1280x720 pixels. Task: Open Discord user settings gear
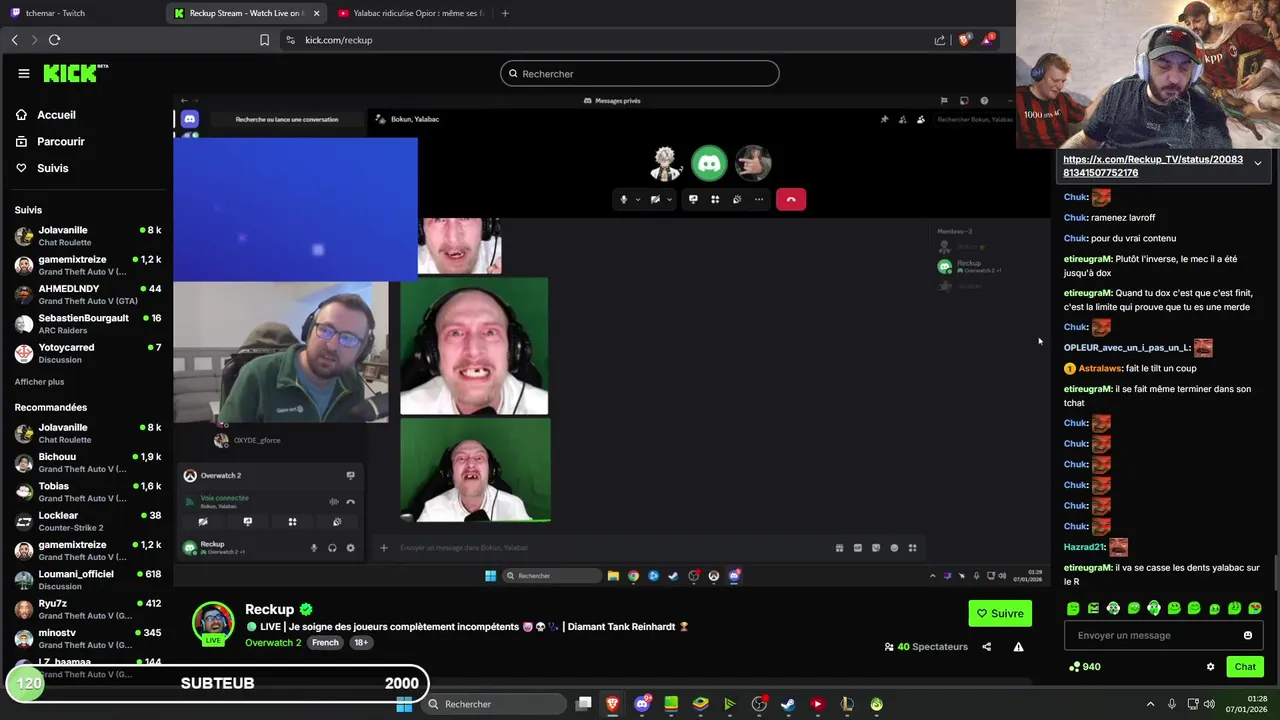click(x=350, y=547)
